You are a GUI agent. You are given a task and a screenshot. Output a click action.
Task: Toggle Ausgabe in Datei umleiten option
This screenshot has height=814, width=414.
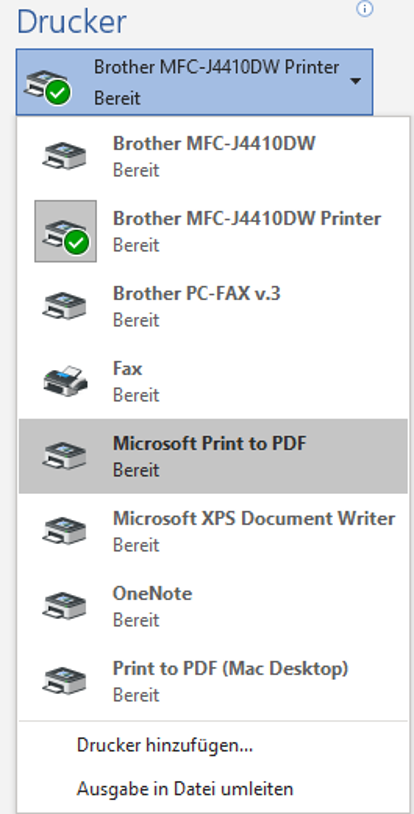tap(185, 789)
